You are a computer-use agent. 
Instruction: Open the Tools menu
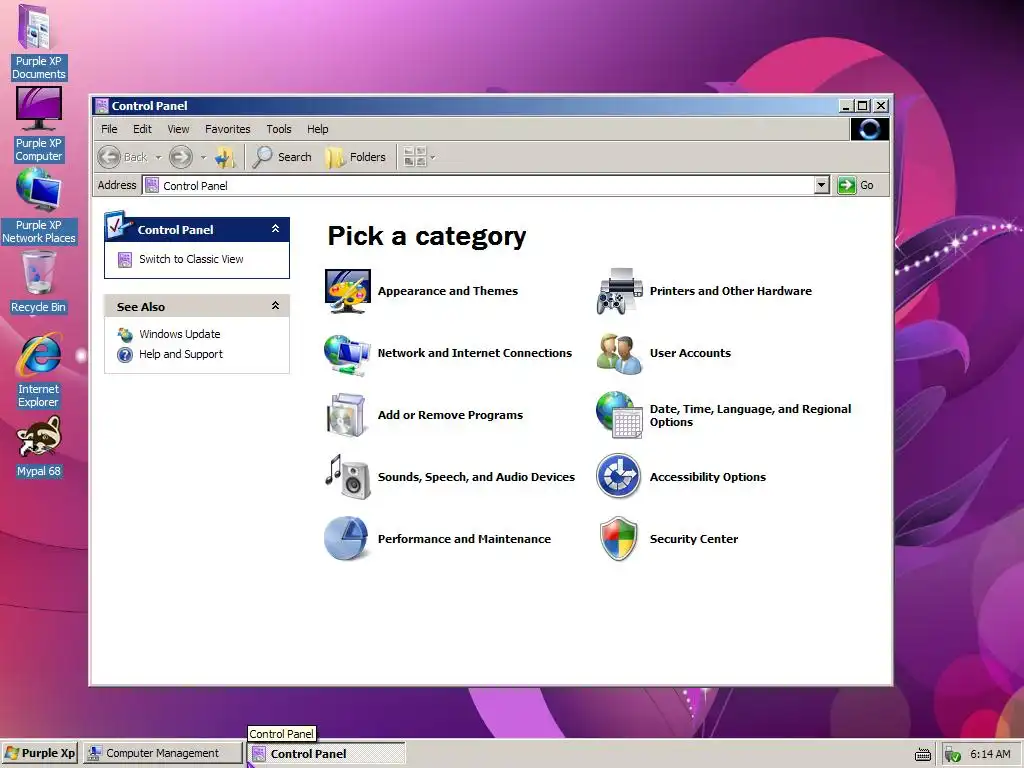click(279, 129)
